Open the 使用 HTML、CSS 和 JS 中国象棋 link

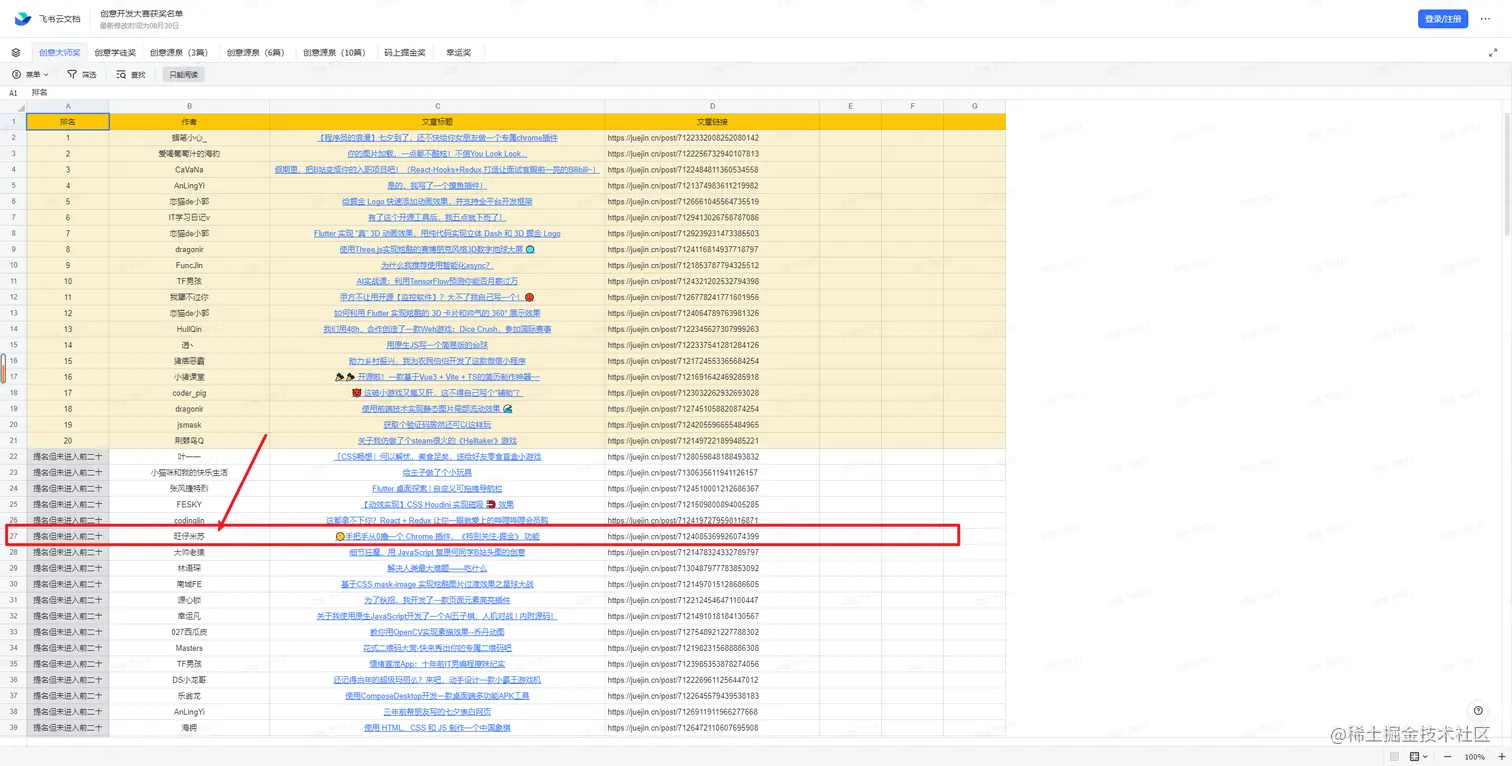coord(437,728)
